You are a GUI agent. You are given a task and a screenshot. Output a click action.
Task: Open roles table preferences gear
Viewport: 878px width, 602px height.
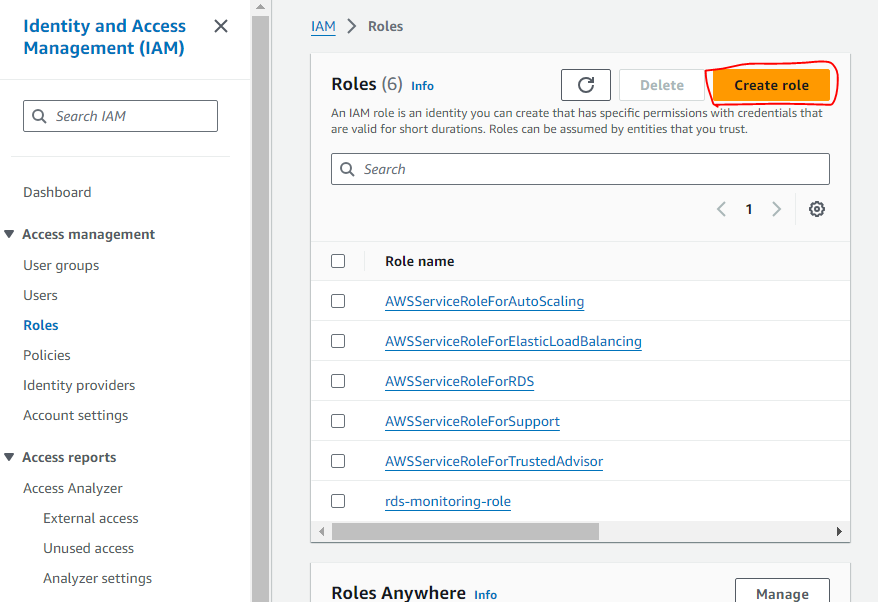point(816,209)
